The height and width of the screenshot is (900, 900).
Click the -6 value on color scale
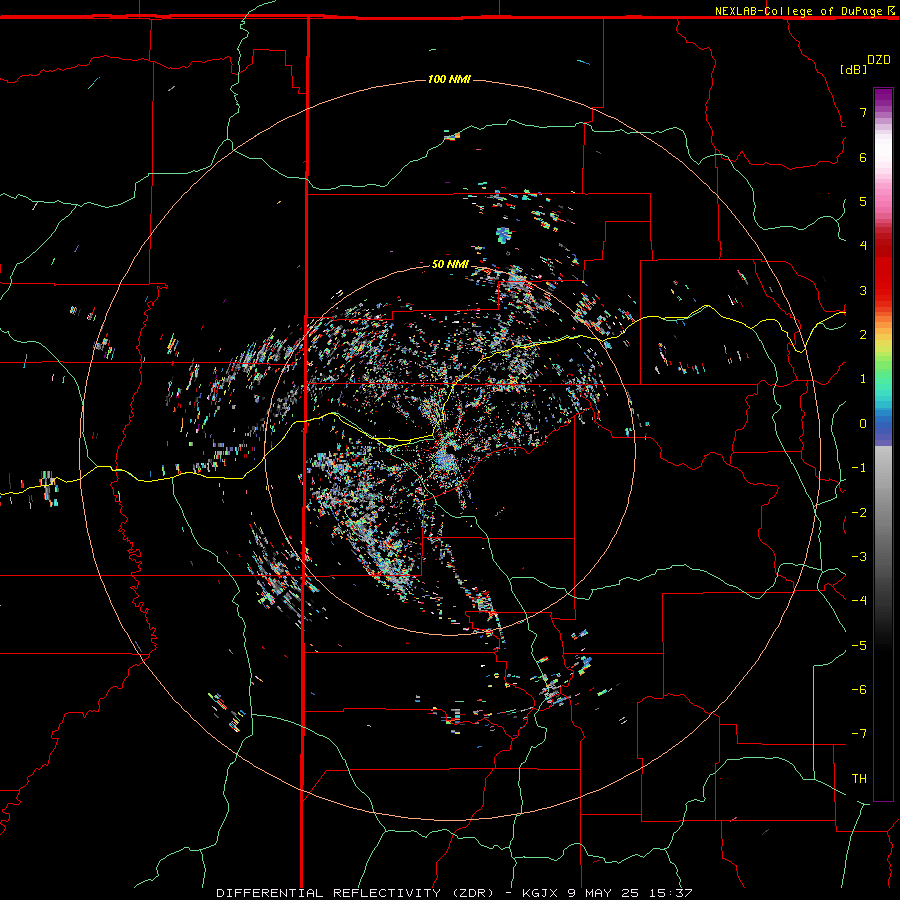pyautogui.click(x=859, y=690)
